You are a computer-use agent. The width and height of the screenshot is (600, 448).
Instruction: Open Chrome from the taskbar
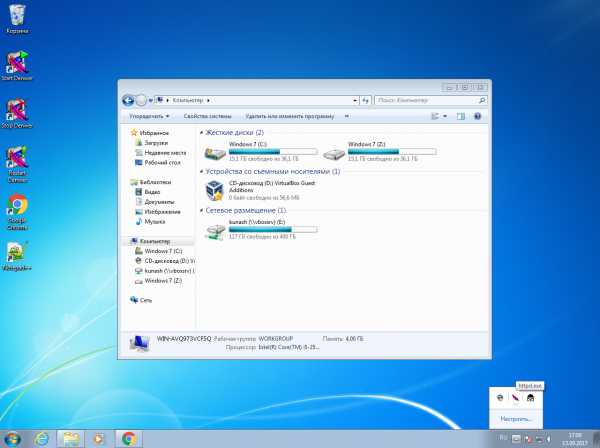pos(129,439)
